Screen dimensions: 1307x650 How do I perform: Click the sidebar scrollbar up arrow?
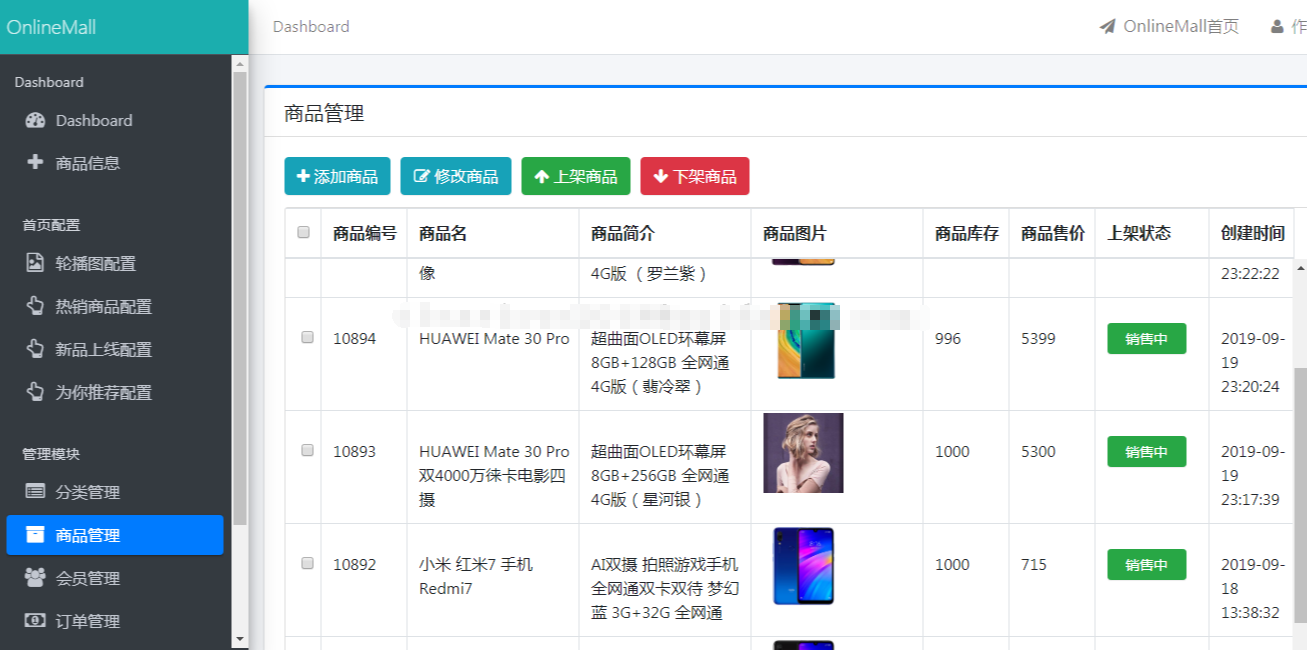pyautogui.click(x=239, y=63)
